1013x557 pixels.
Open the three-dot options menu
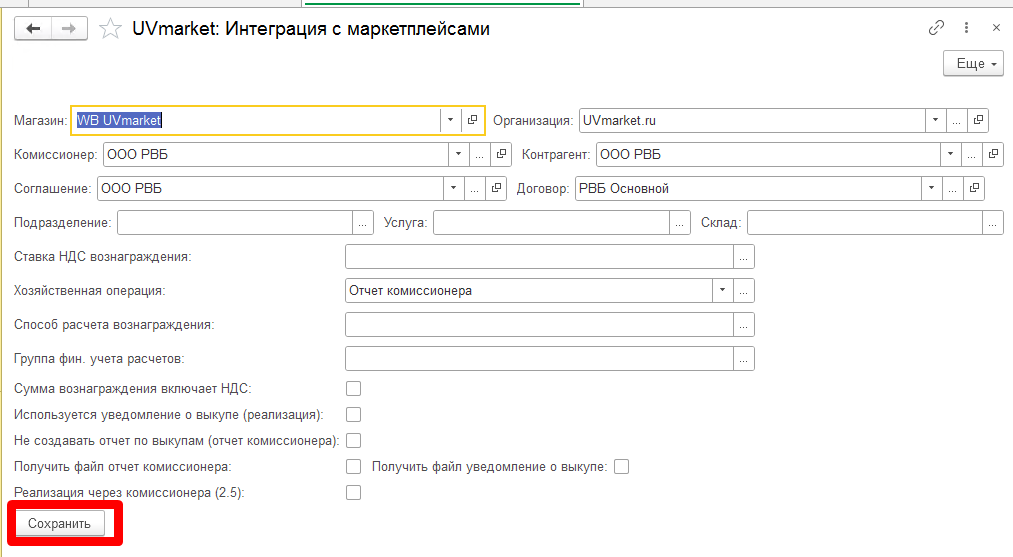(x=966, y=28)
